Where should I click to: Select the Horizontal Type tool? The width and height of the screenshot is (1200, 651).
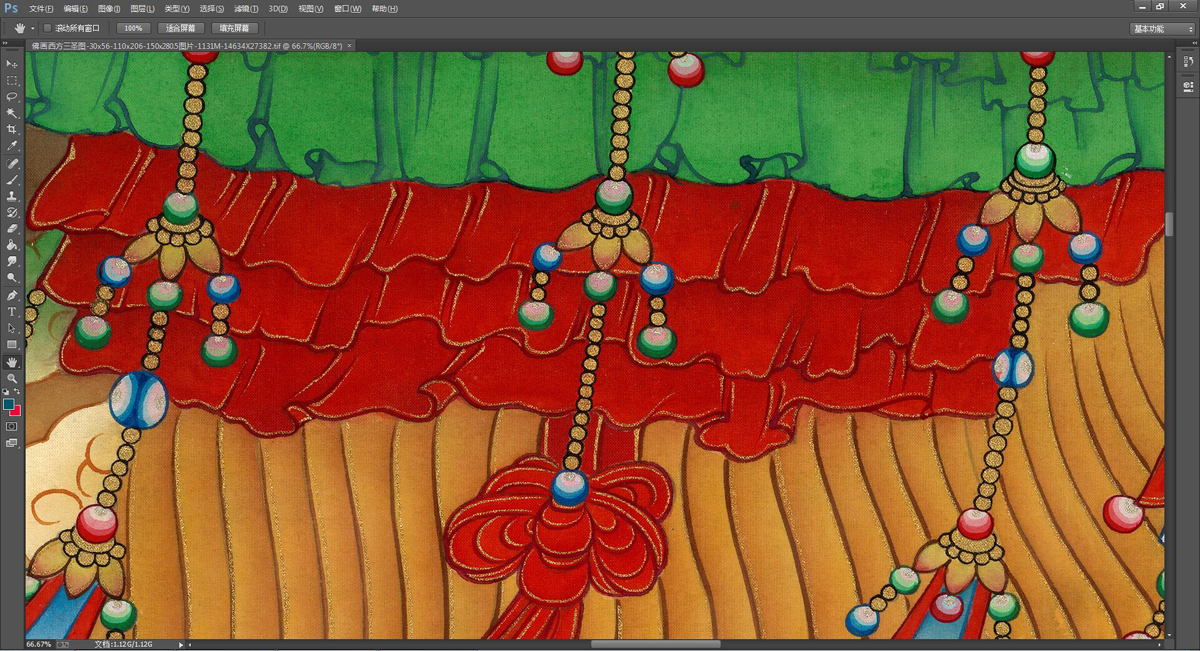12,312
